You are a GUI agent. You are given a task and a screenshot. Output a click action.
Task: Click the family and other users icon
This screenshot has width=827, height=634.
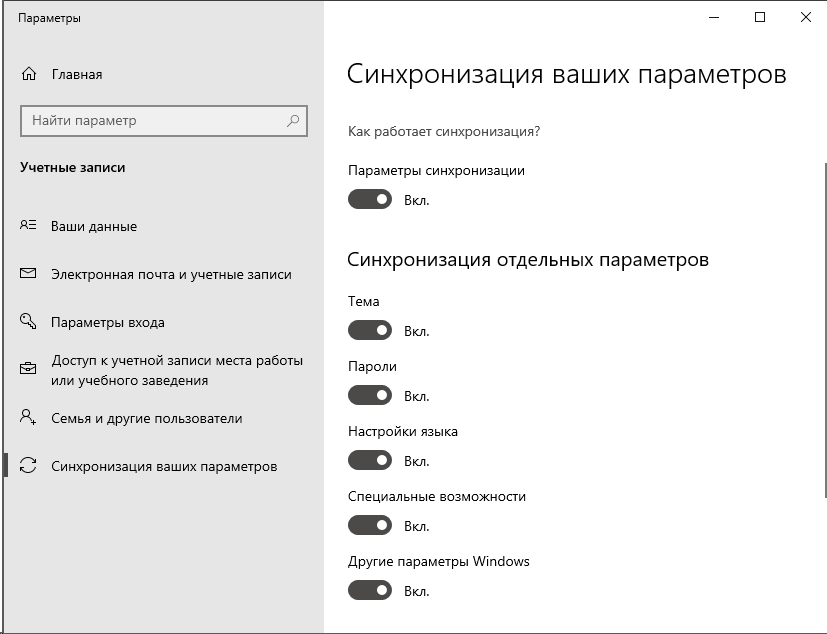(x=28, y=418)
